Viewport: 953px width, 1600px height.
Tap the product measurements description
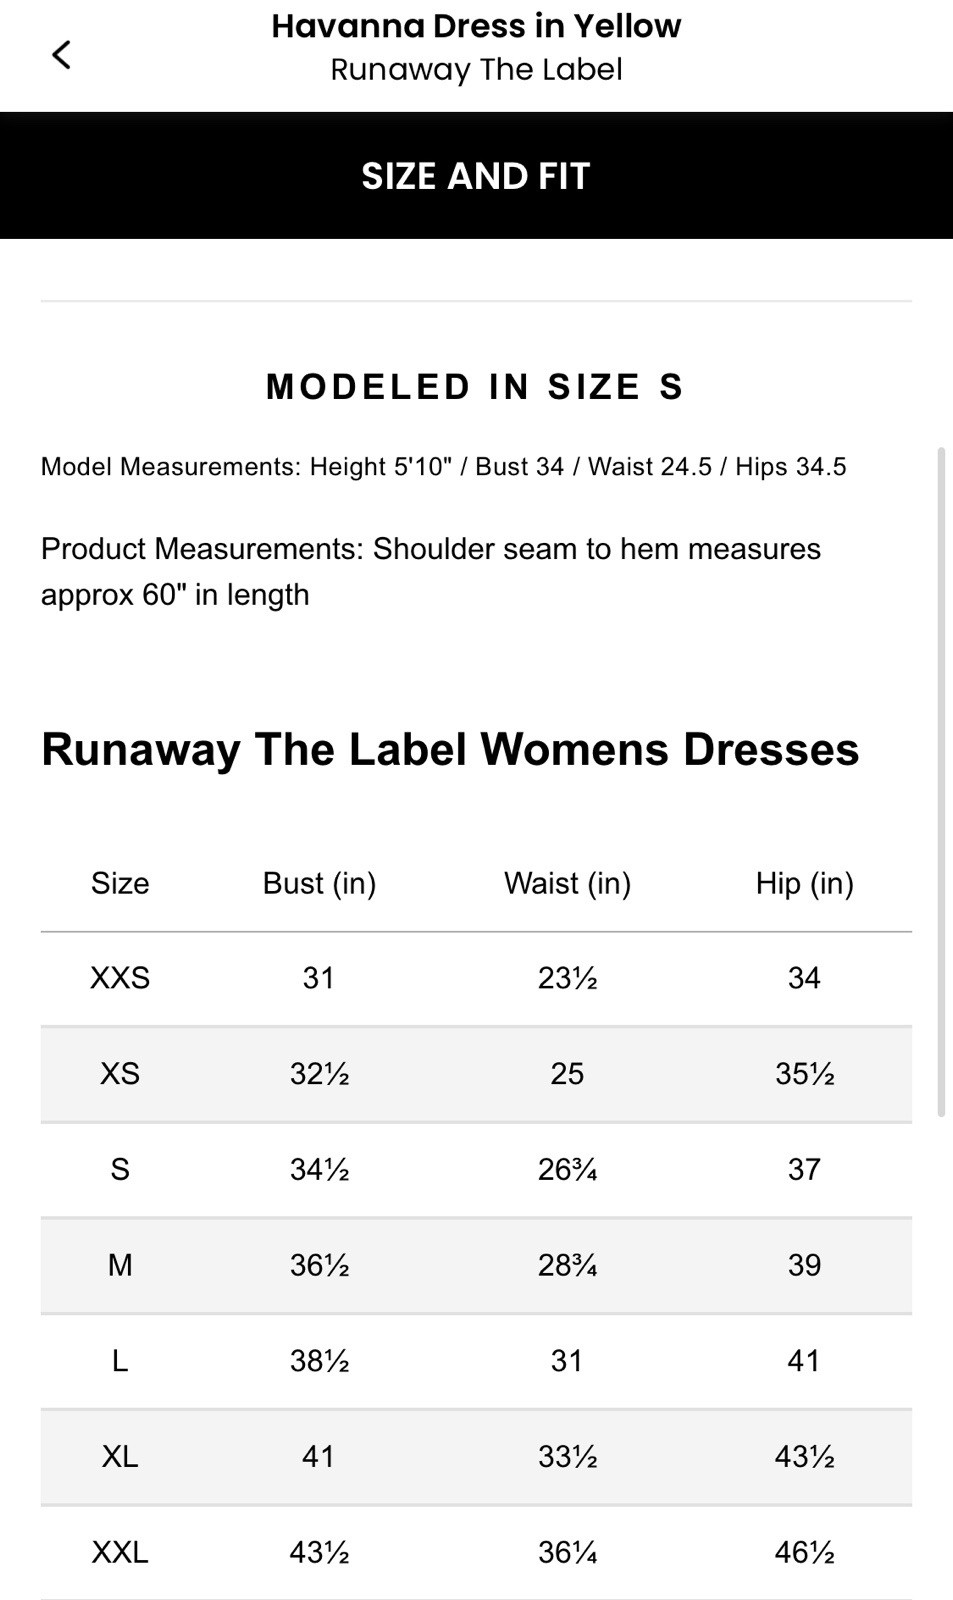click(x=430, y=570)
